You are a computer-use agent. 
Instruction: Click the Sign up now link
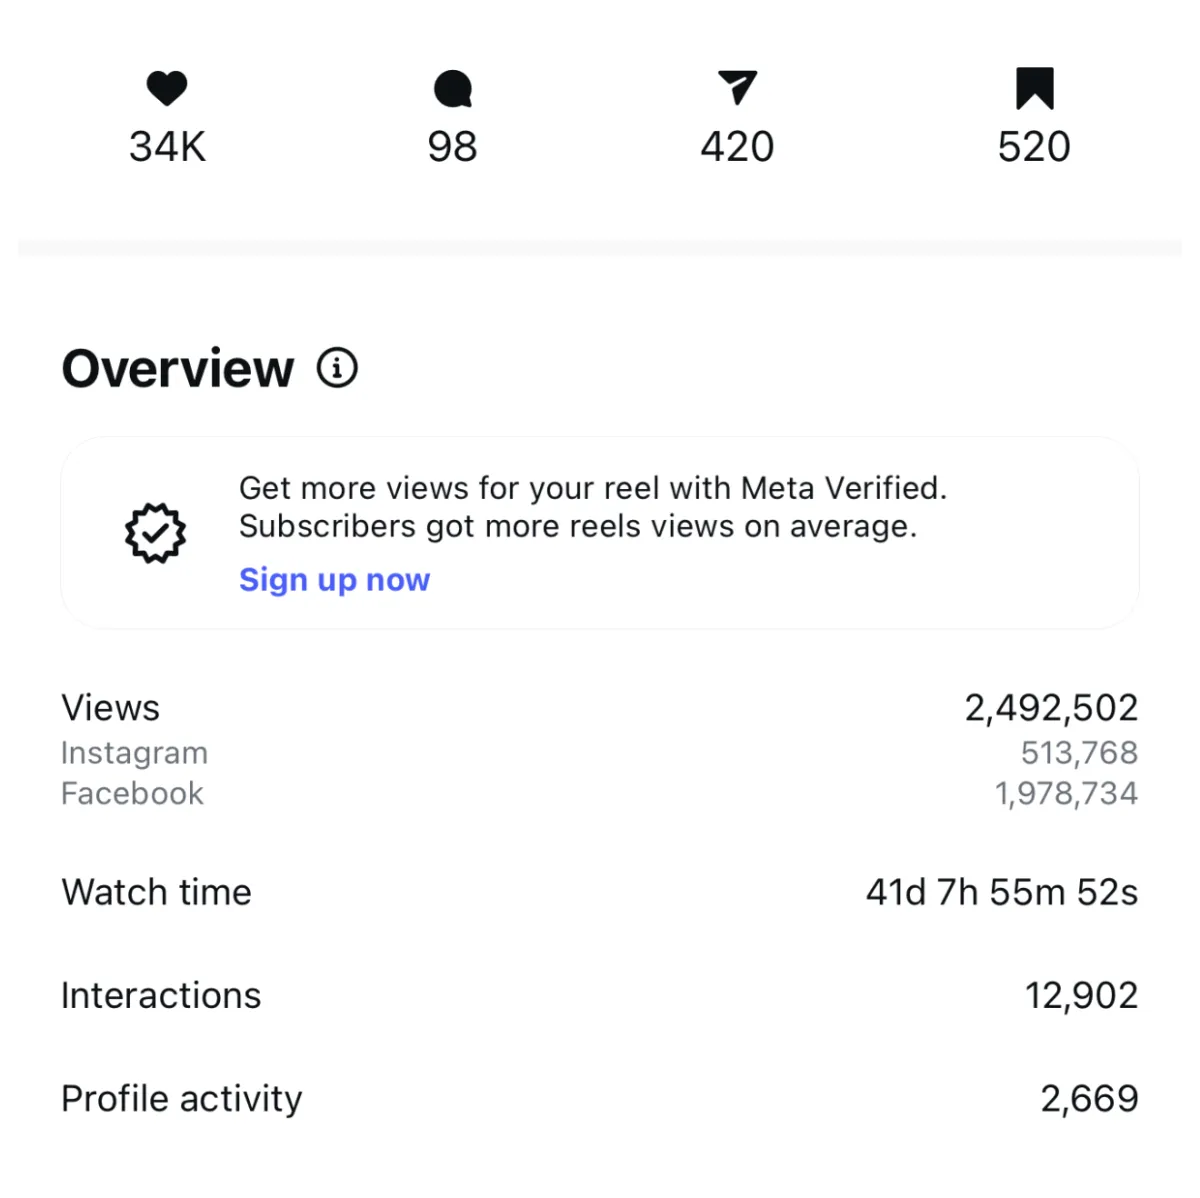point(334,580)
